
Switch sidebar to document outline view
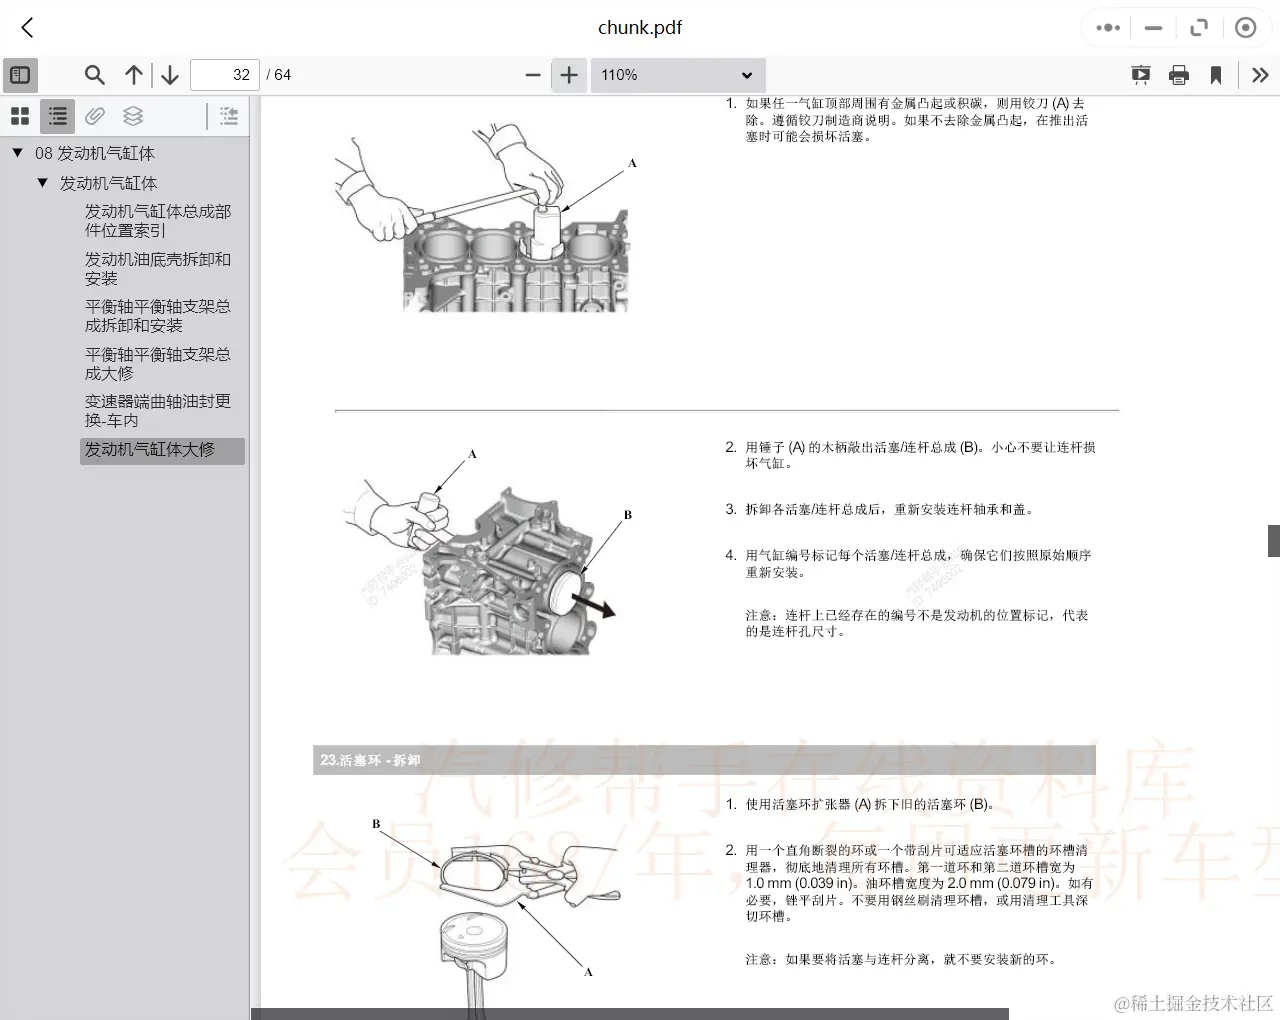pyautogui.click(x=56, y=115)
